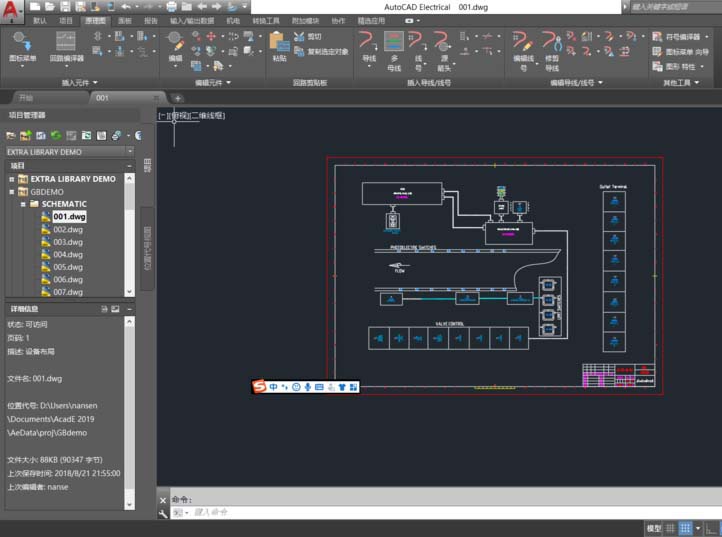This screenshot has height=537, width=722.
Task: Open the 开始 start document tab
Action: pos(26,98)
